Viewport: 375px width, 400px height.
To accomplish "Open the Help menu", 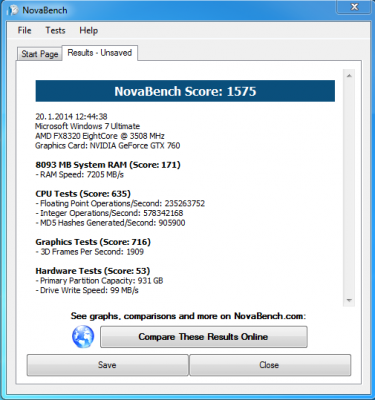I will (88, 30).
